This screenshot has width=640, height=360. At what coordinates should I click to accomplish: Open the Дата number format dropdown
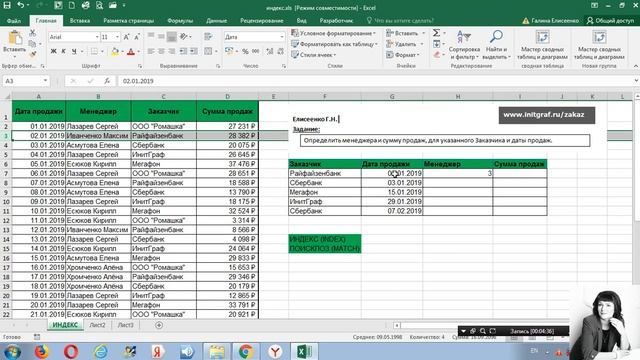tap(282, 37)
